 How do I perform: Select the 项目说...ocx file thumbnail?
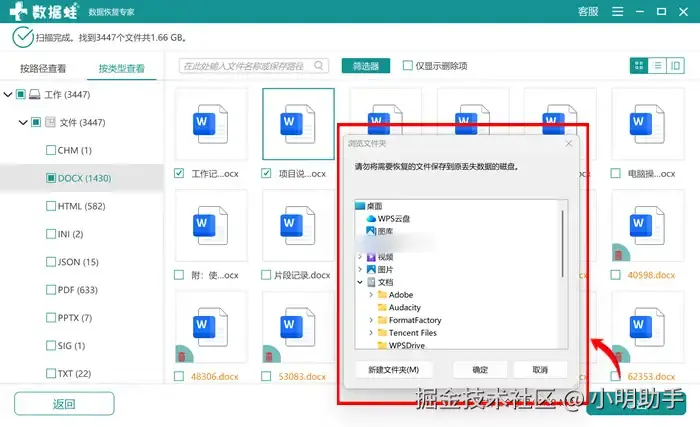point(298,124)
